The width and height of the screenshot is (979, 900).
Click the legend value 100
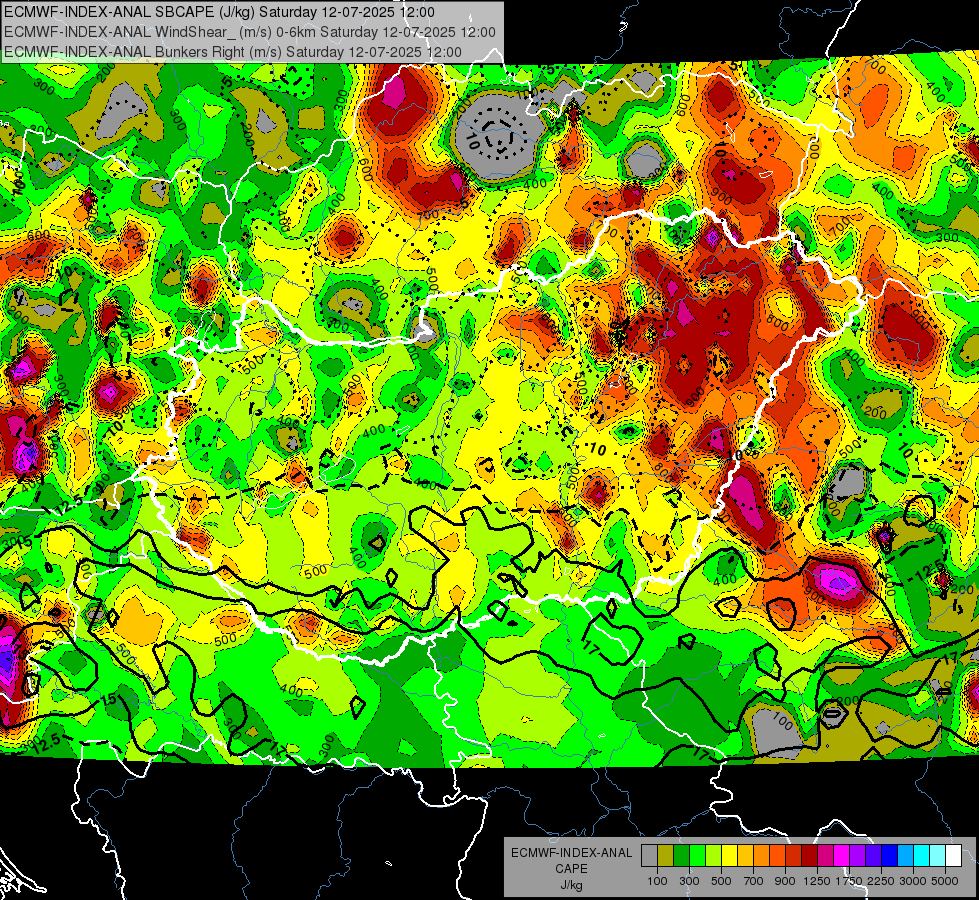[x=657, y=881]
